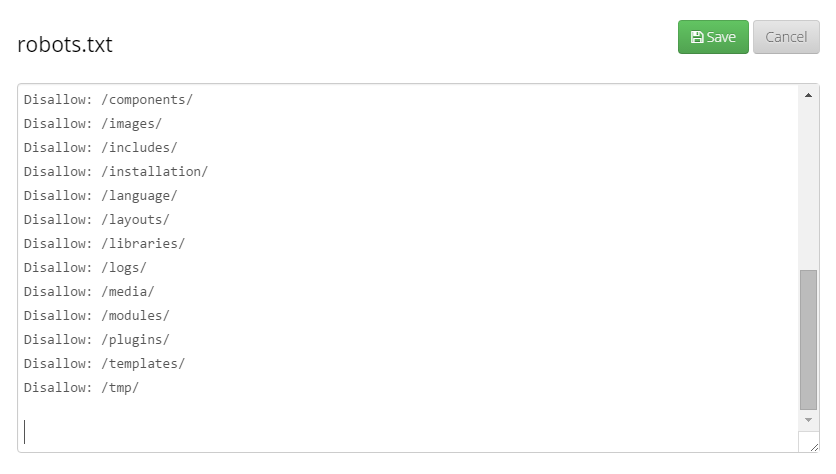Click the Disallow: /components/ line
The width and height of the screenshot is (836, 474).
108,100
